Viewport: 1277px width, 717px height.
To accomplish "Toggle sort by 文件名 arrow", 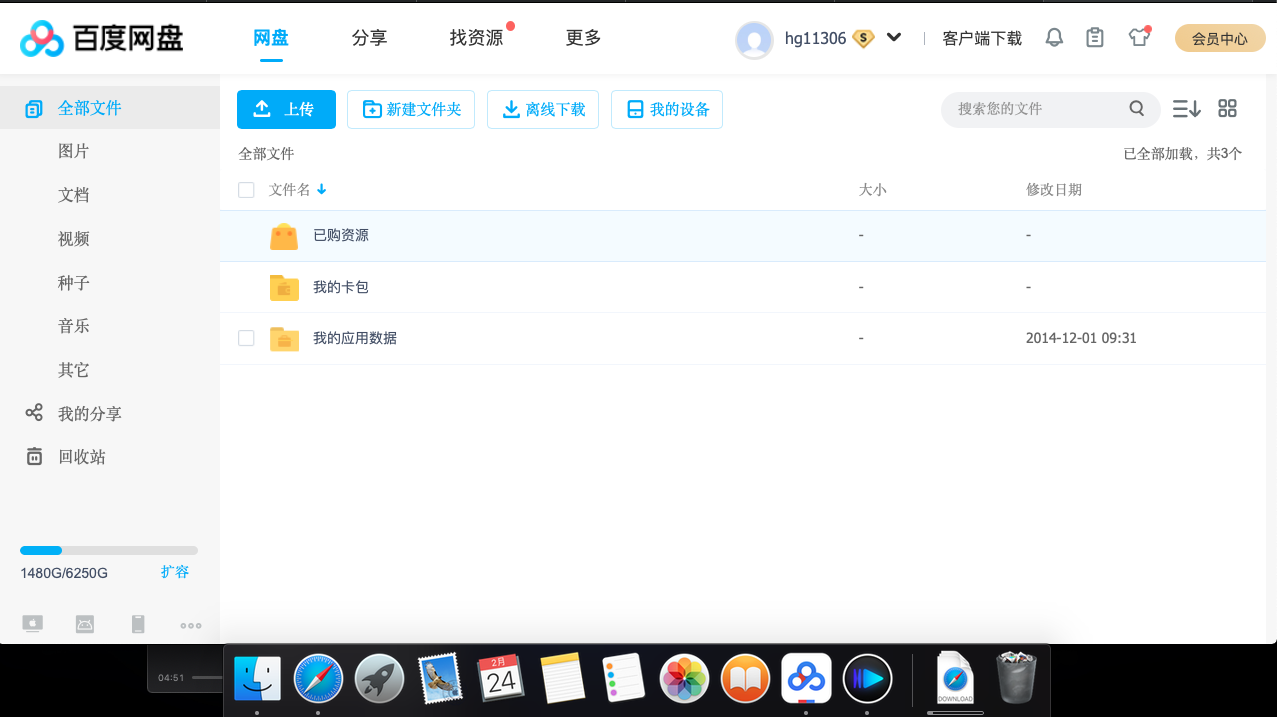I will click(x=322, y=190).
